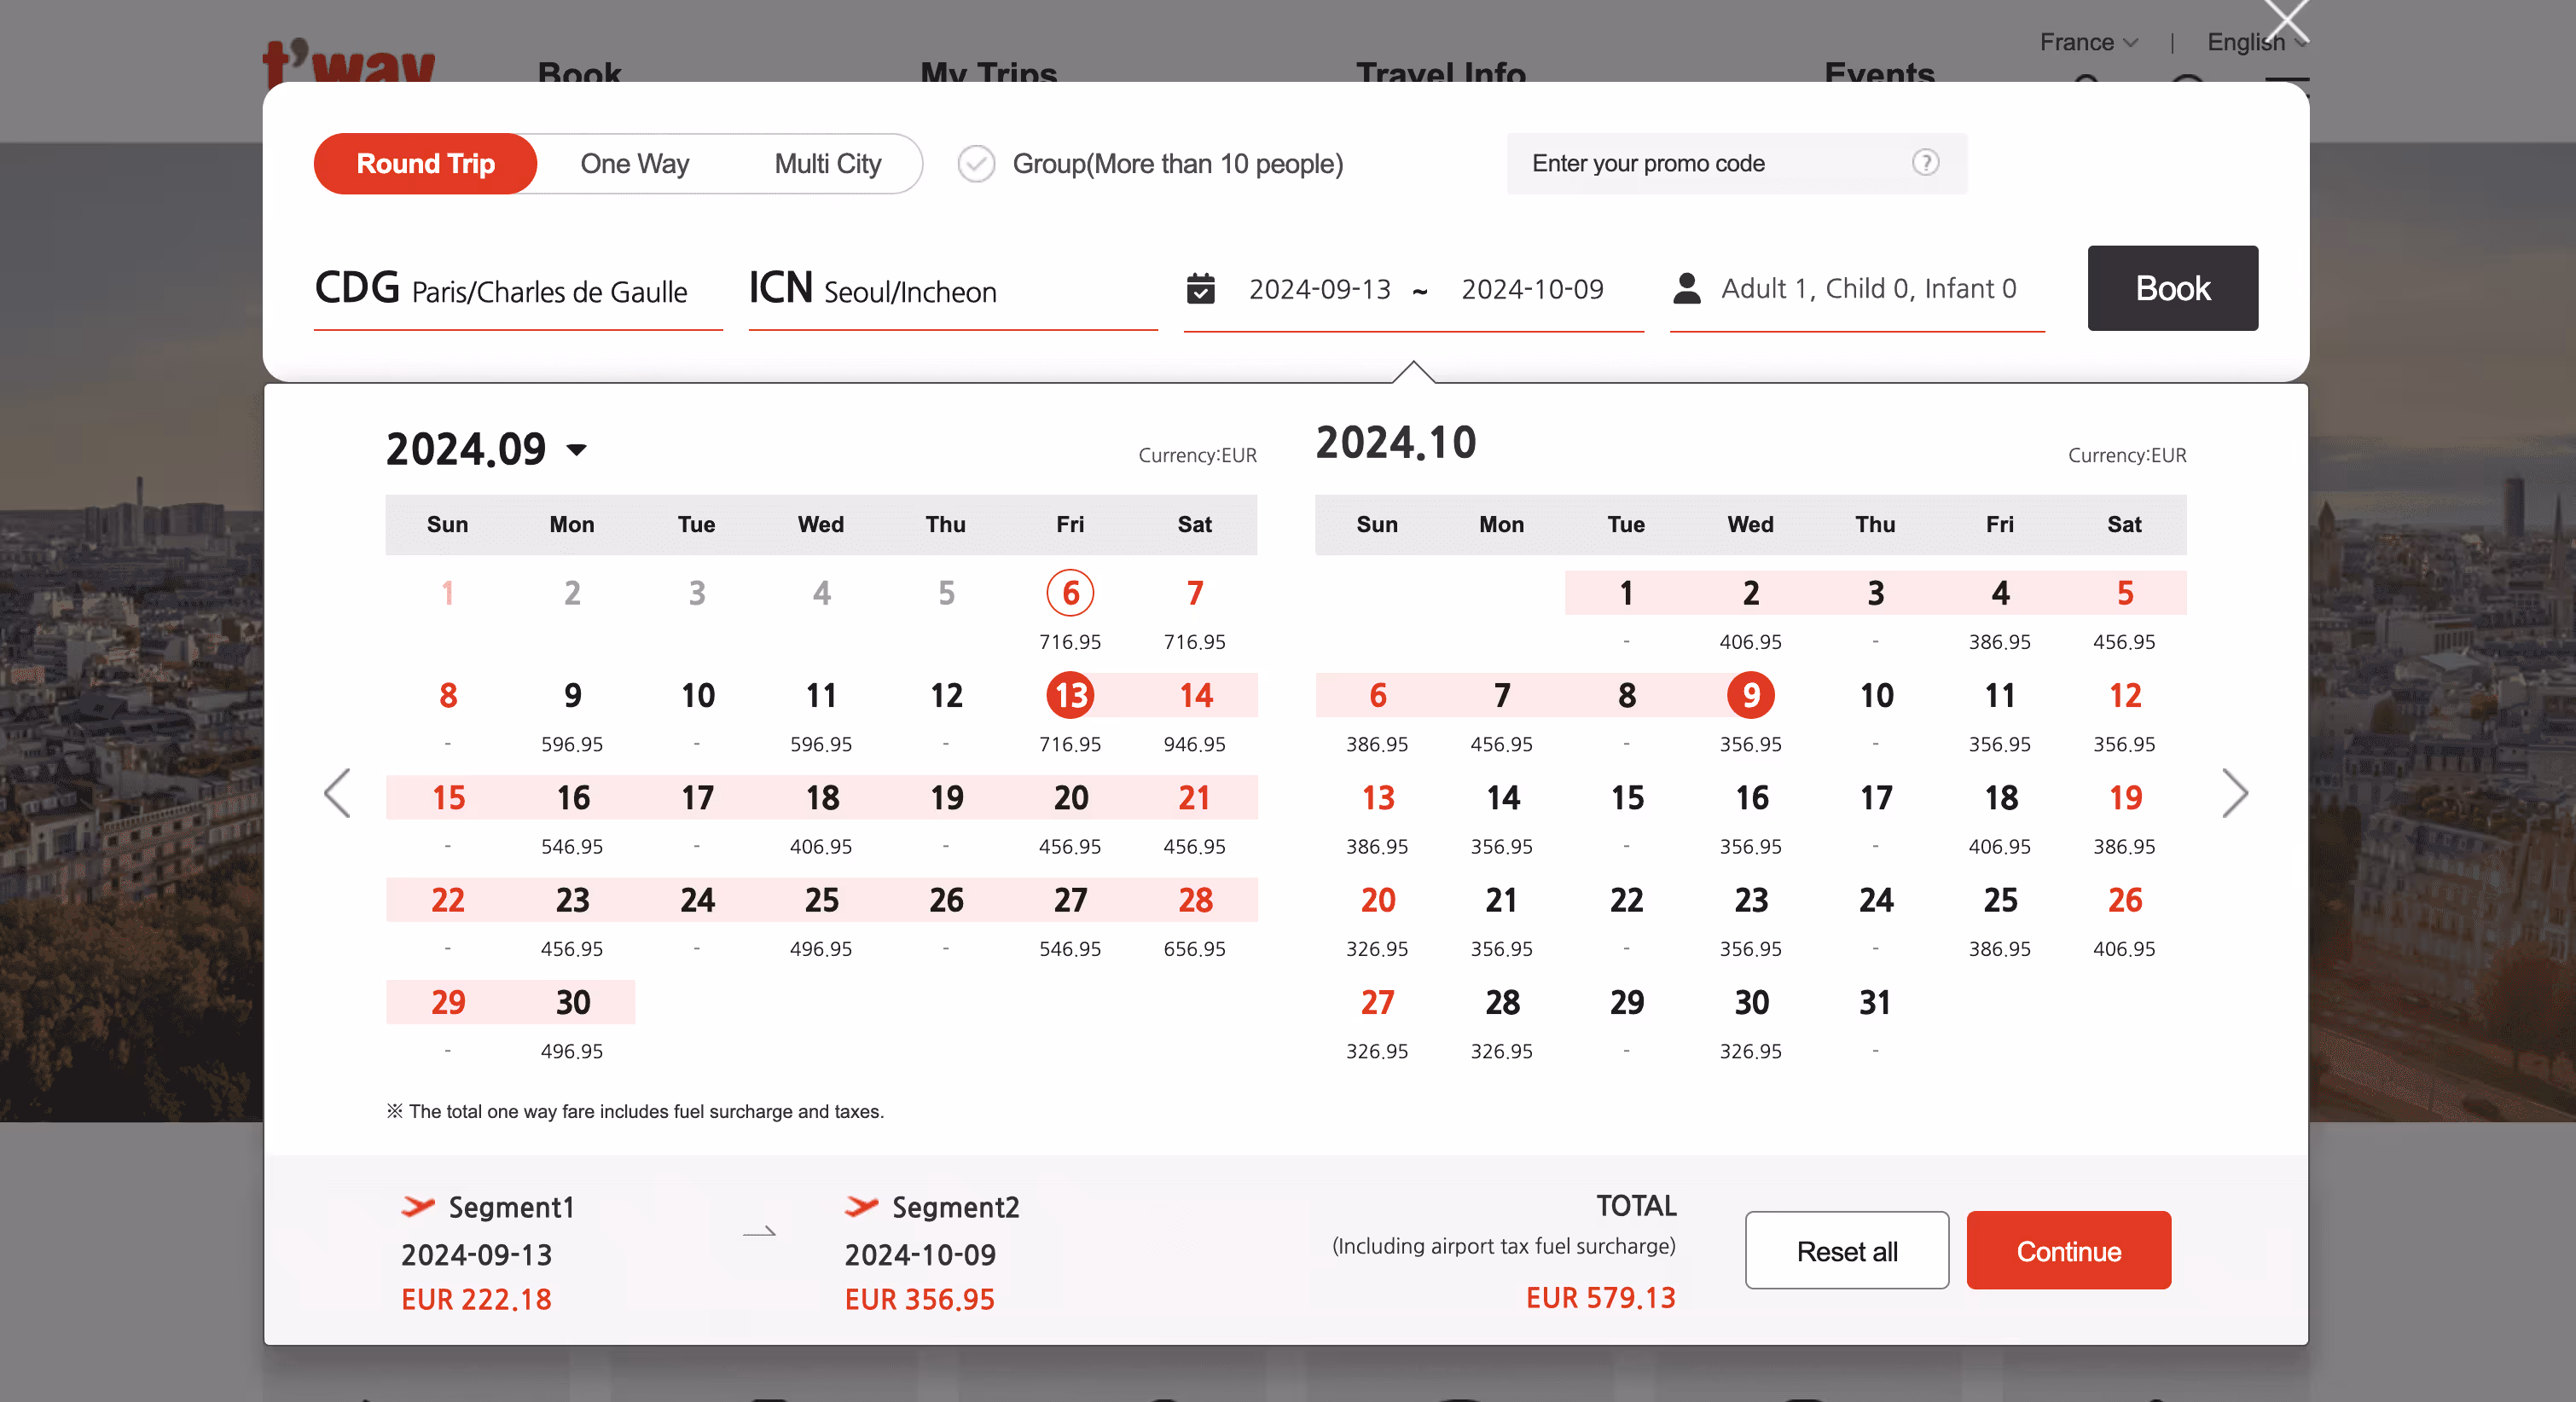Viewport: 2576px width, 1402px height.
Task: Click the Reset all button
Action: click(1846, 1251)
